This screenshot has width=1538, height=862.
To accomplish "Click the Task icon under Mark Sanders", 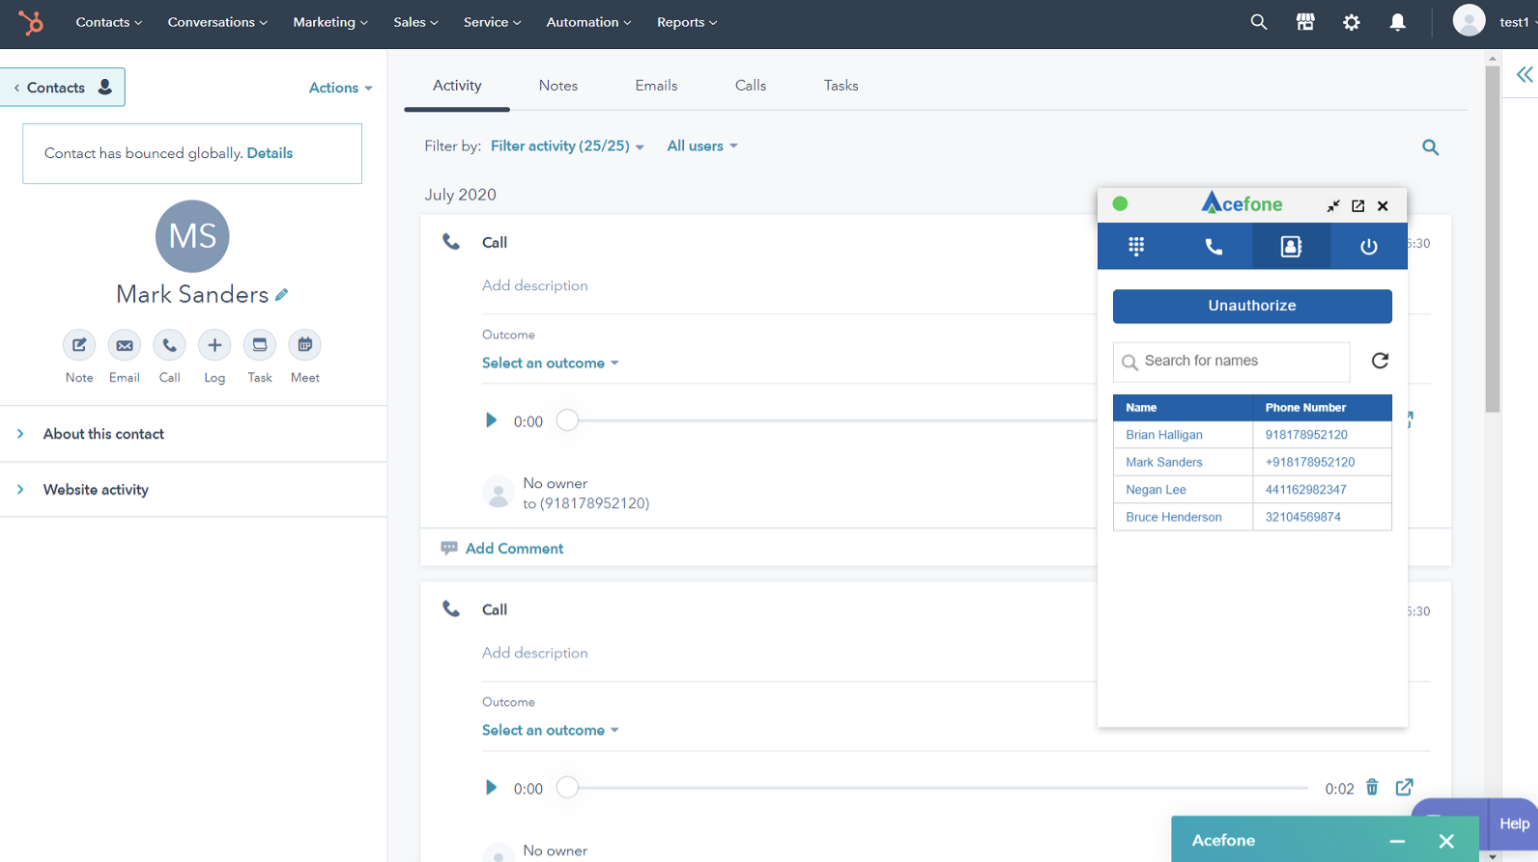I will coord(260,345).
